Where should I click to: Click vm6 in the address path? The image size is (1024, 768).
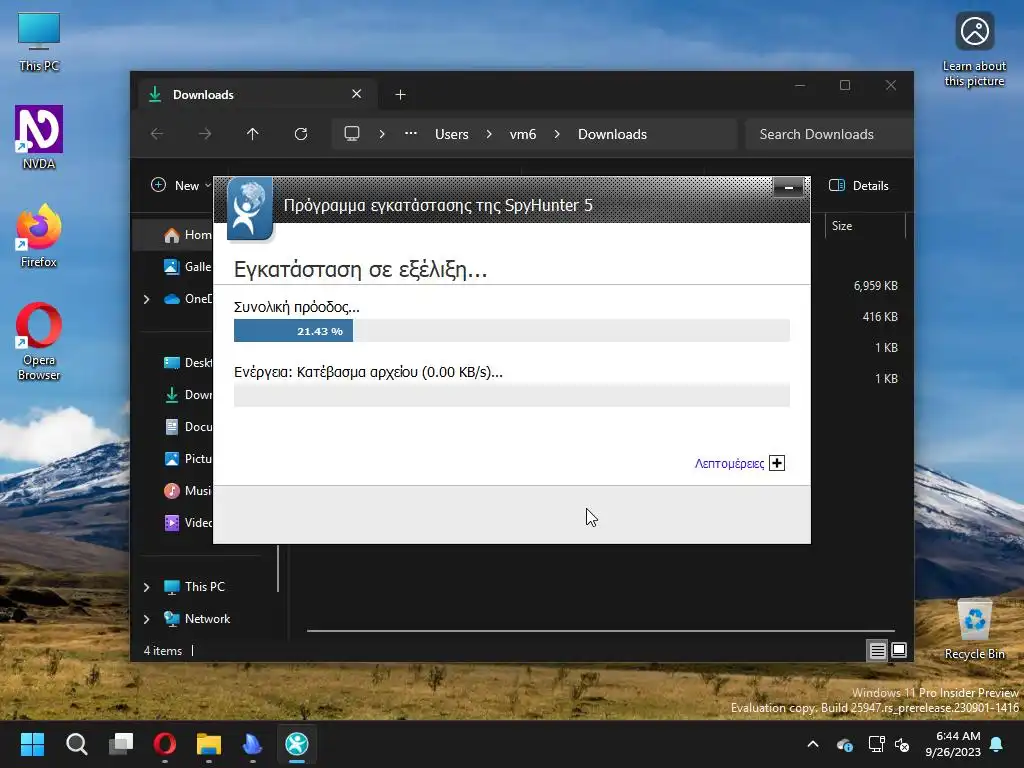pos(523,134)
